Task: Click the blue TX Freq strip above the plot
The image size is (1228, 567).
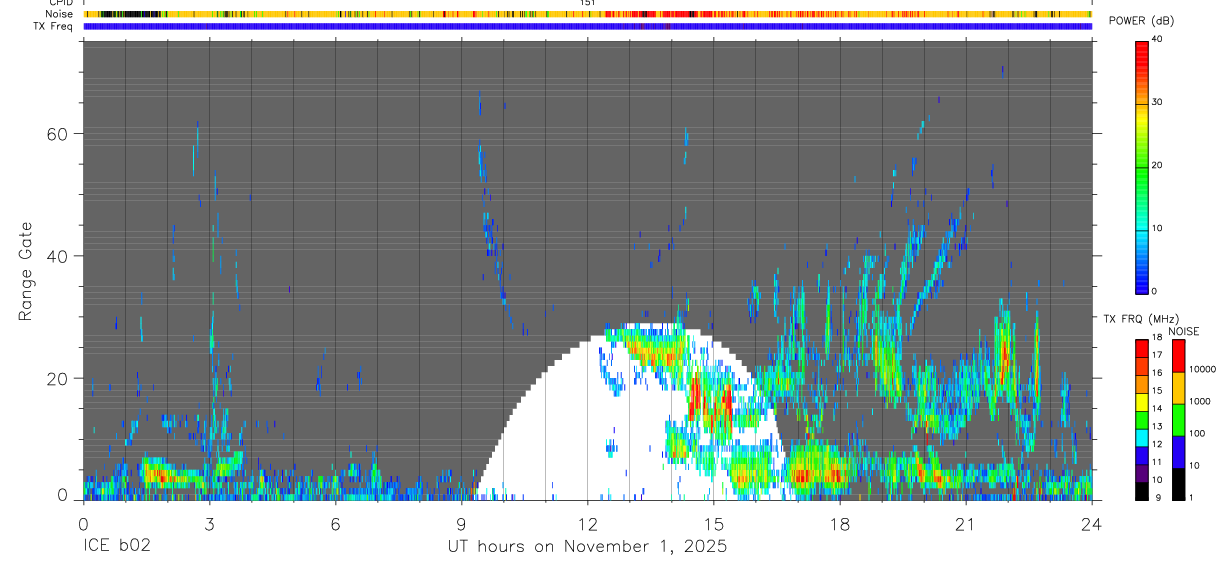Action: coord(588,26)
